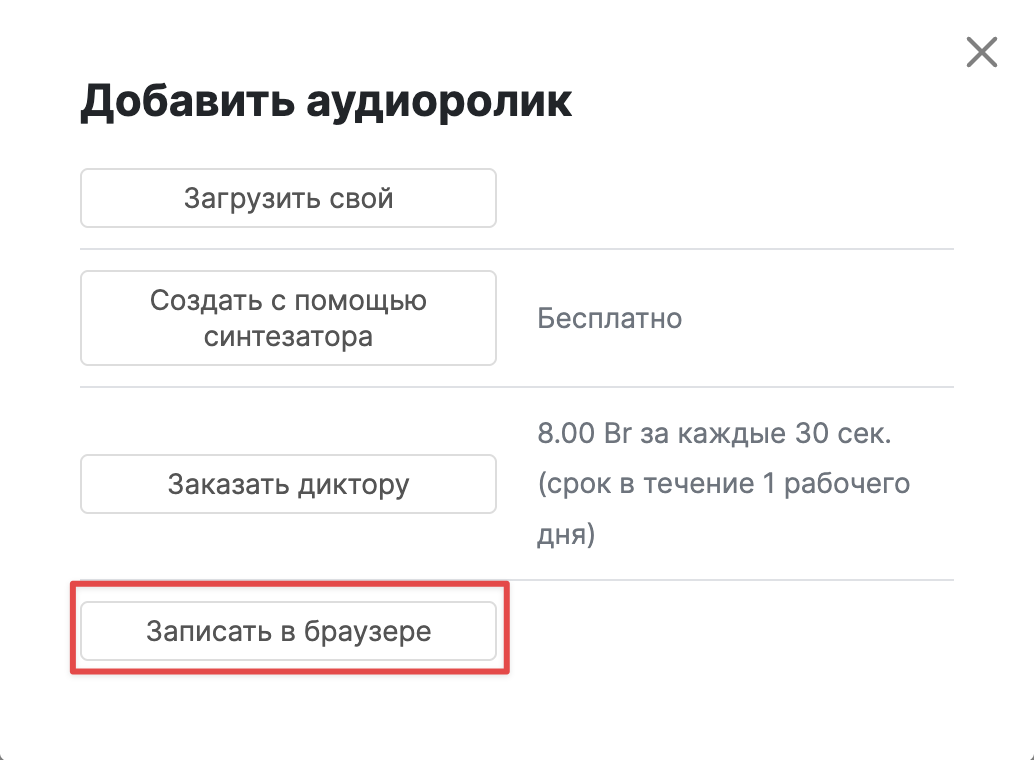Close the Добавить аудиоролик dialog
The height and width of the screenshot is (760, 1034).
point(982,52)
